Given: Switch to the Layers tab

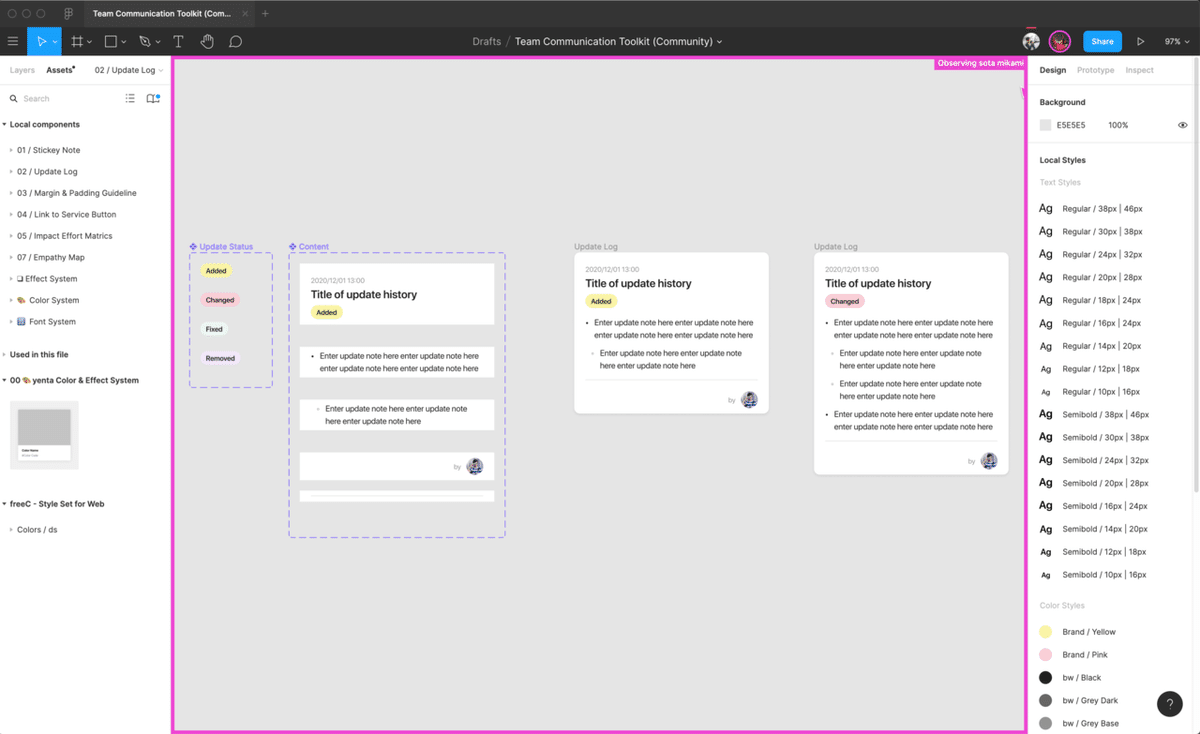Looking at the screenshot, I should click(22, 70).
